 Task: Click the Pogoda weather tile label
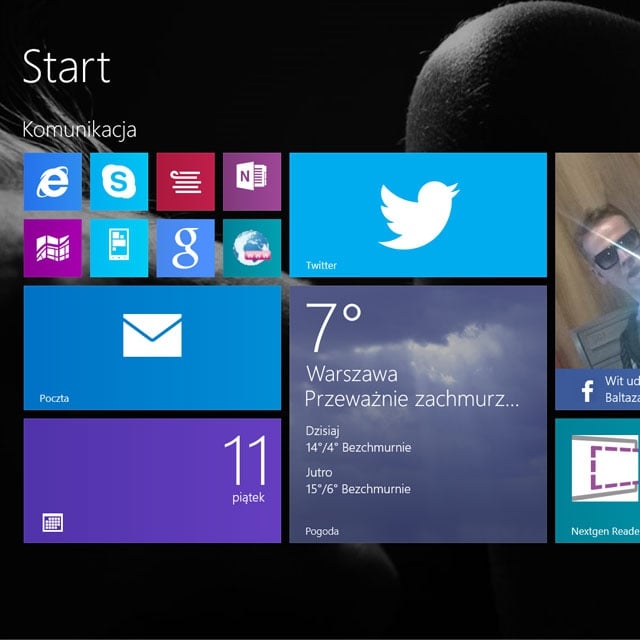coord(322,531)
